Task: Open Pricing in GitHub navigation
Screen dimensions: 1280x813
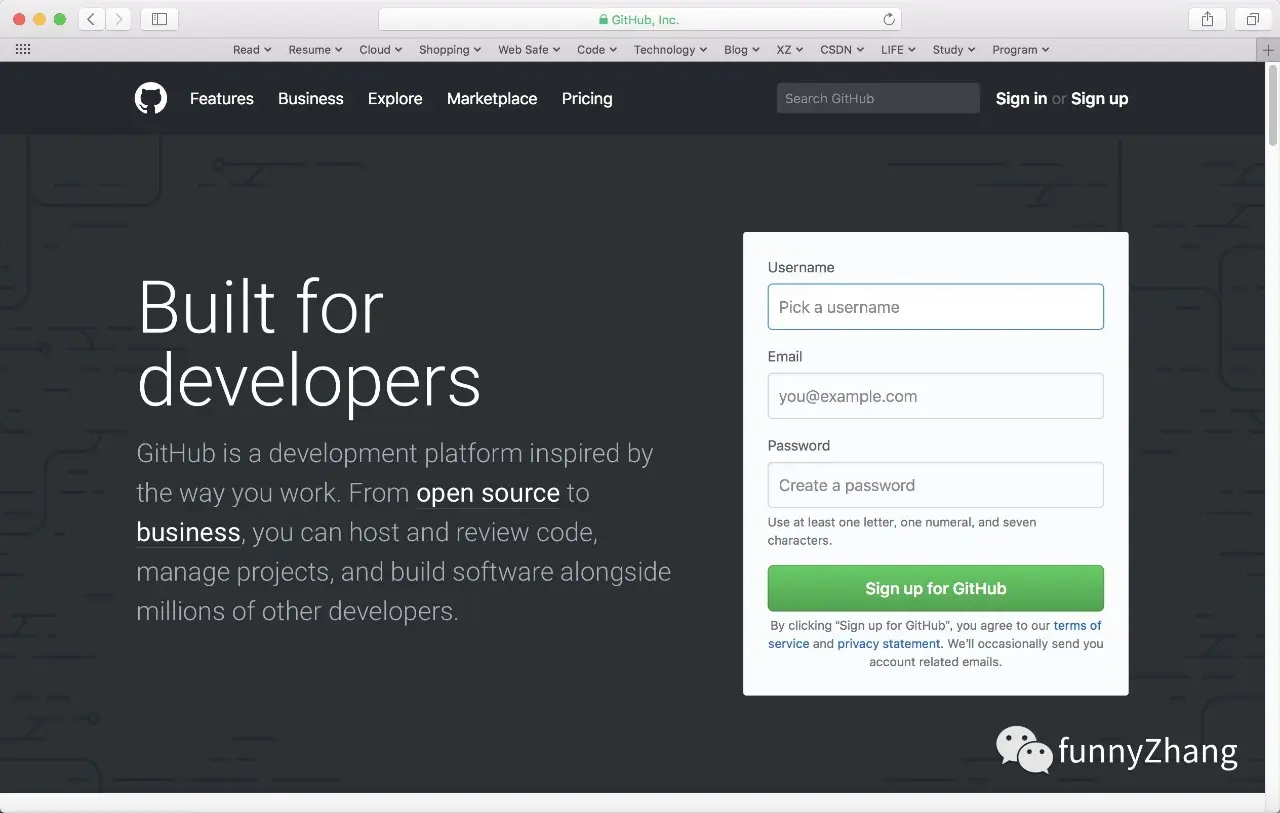Action: pos(587,98)
